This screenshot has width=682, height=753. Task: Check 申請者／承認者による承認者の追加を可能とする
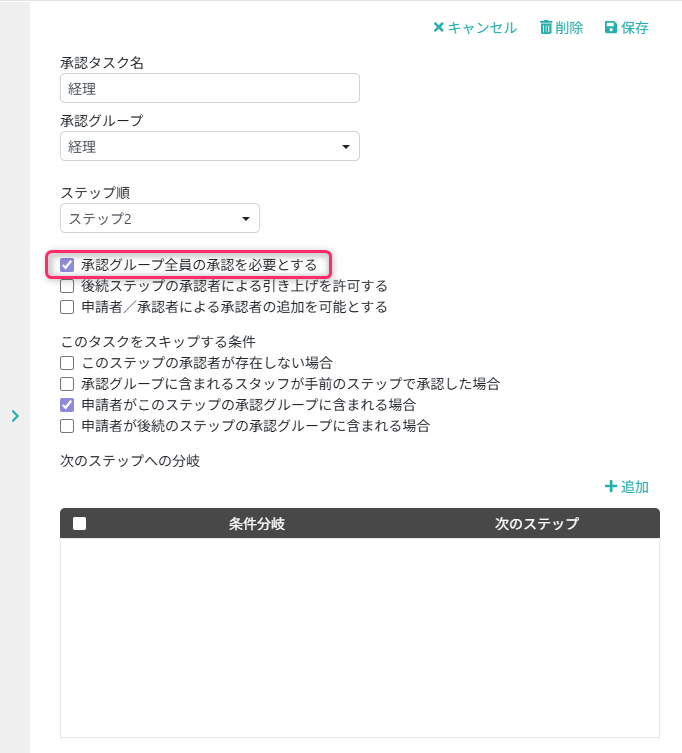tap(67, 307)
